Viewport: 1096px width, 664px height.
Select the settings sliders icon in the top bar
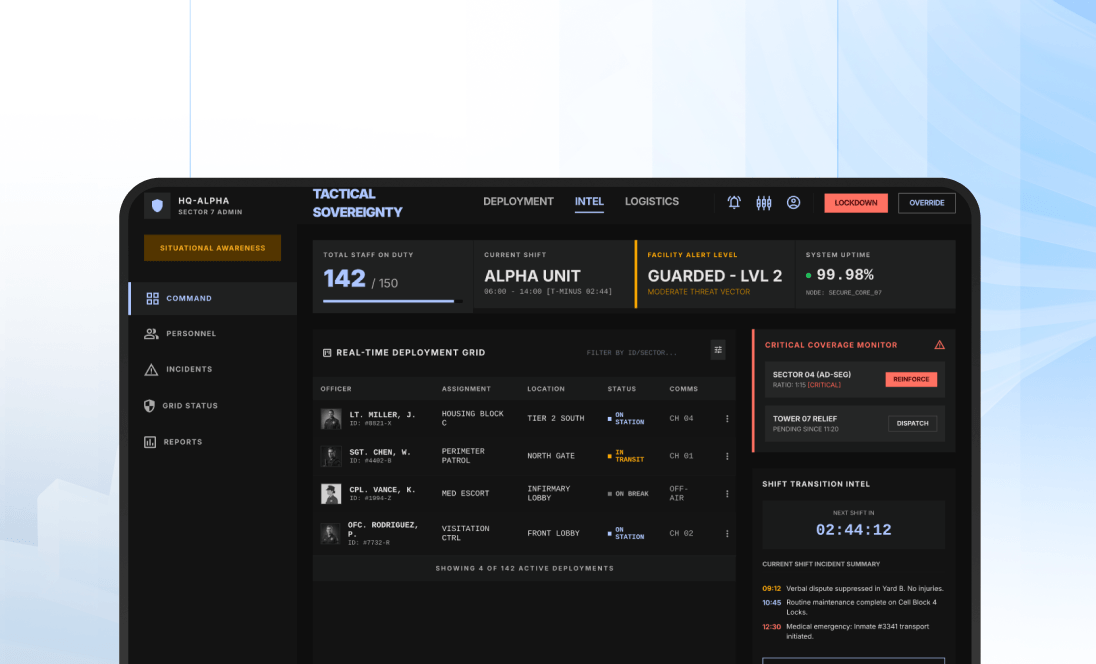click(x=763, y=202)
